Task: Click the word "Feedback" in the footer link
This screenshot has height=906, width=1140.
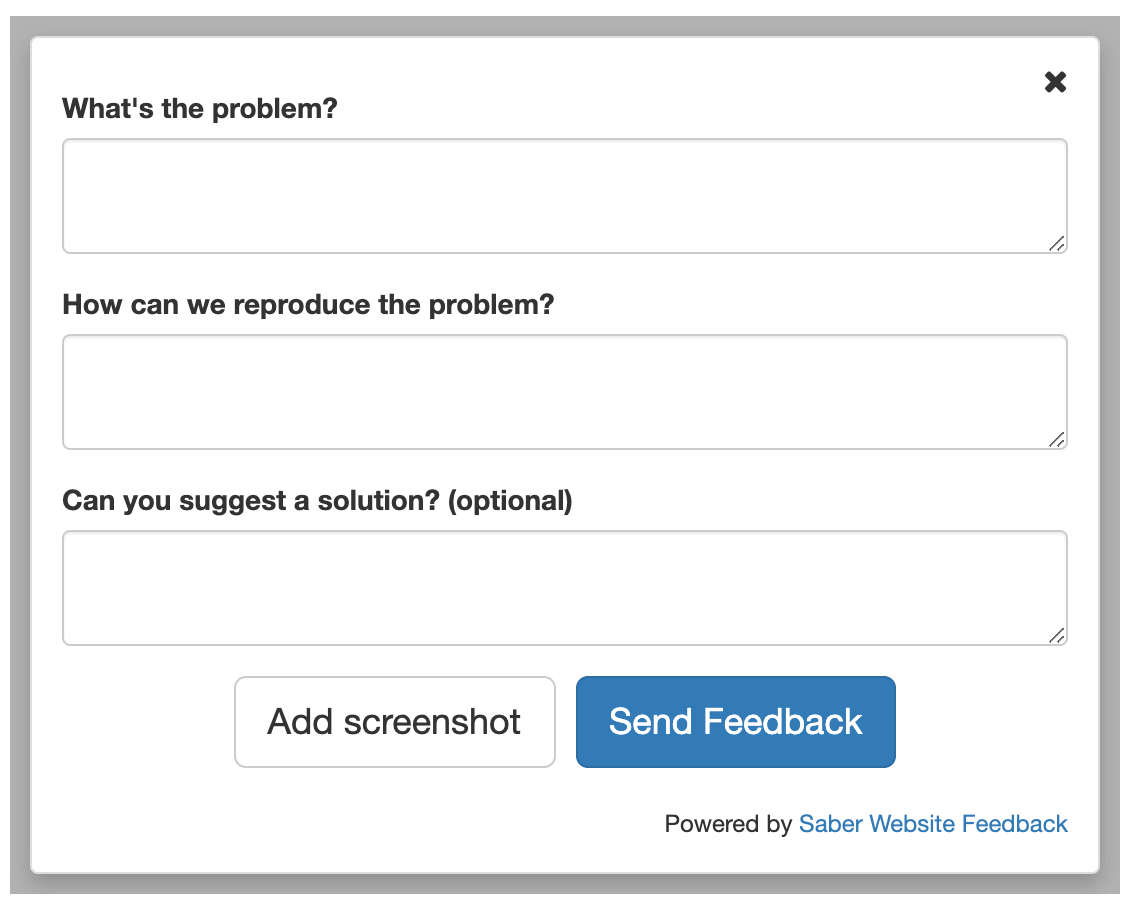Action: 1014,824
